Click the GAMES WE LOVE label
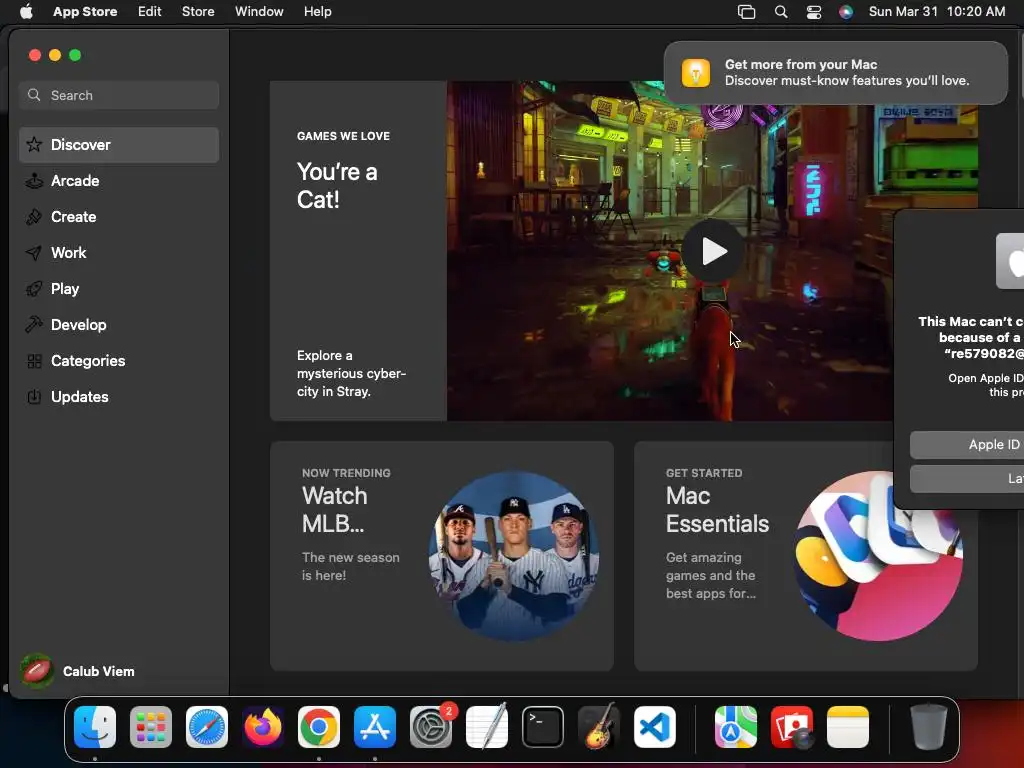The width and height of the screenshot is (1024, 768). pos(344,136)
